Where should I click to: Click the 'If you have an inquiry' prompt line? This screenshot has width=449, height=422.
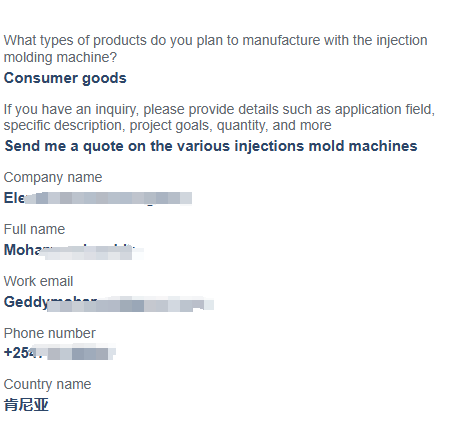point(219,109)
